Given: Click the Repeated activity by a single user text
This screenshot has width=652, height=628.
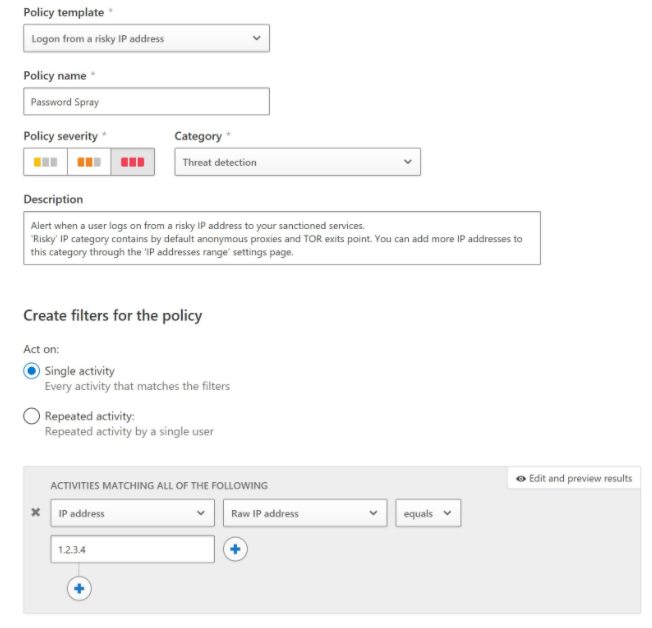Looking at the screenshot, I should 129,431.
